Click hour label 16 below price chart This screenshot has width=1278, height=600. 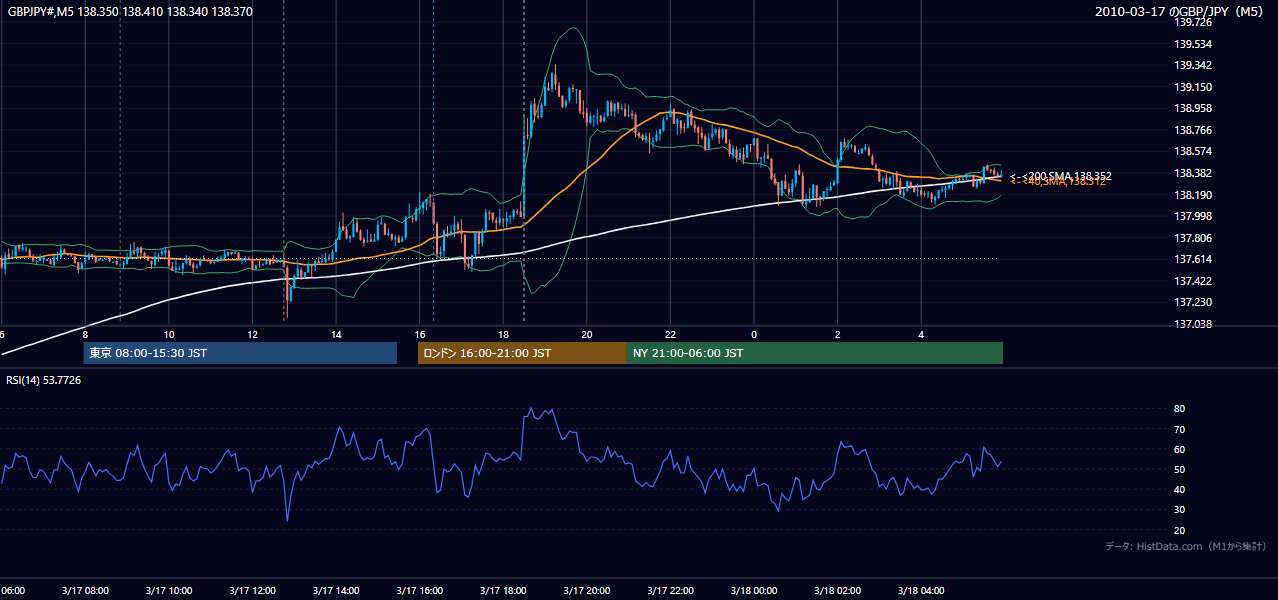[420, 334]
